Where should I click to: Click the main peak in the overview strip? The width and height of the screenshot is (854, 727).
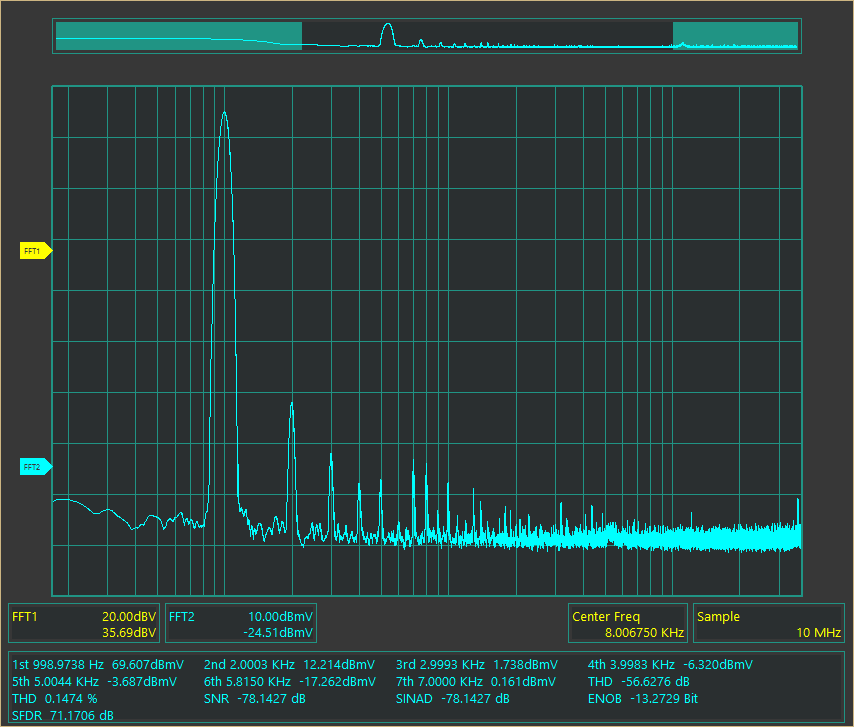pos(387,34)
